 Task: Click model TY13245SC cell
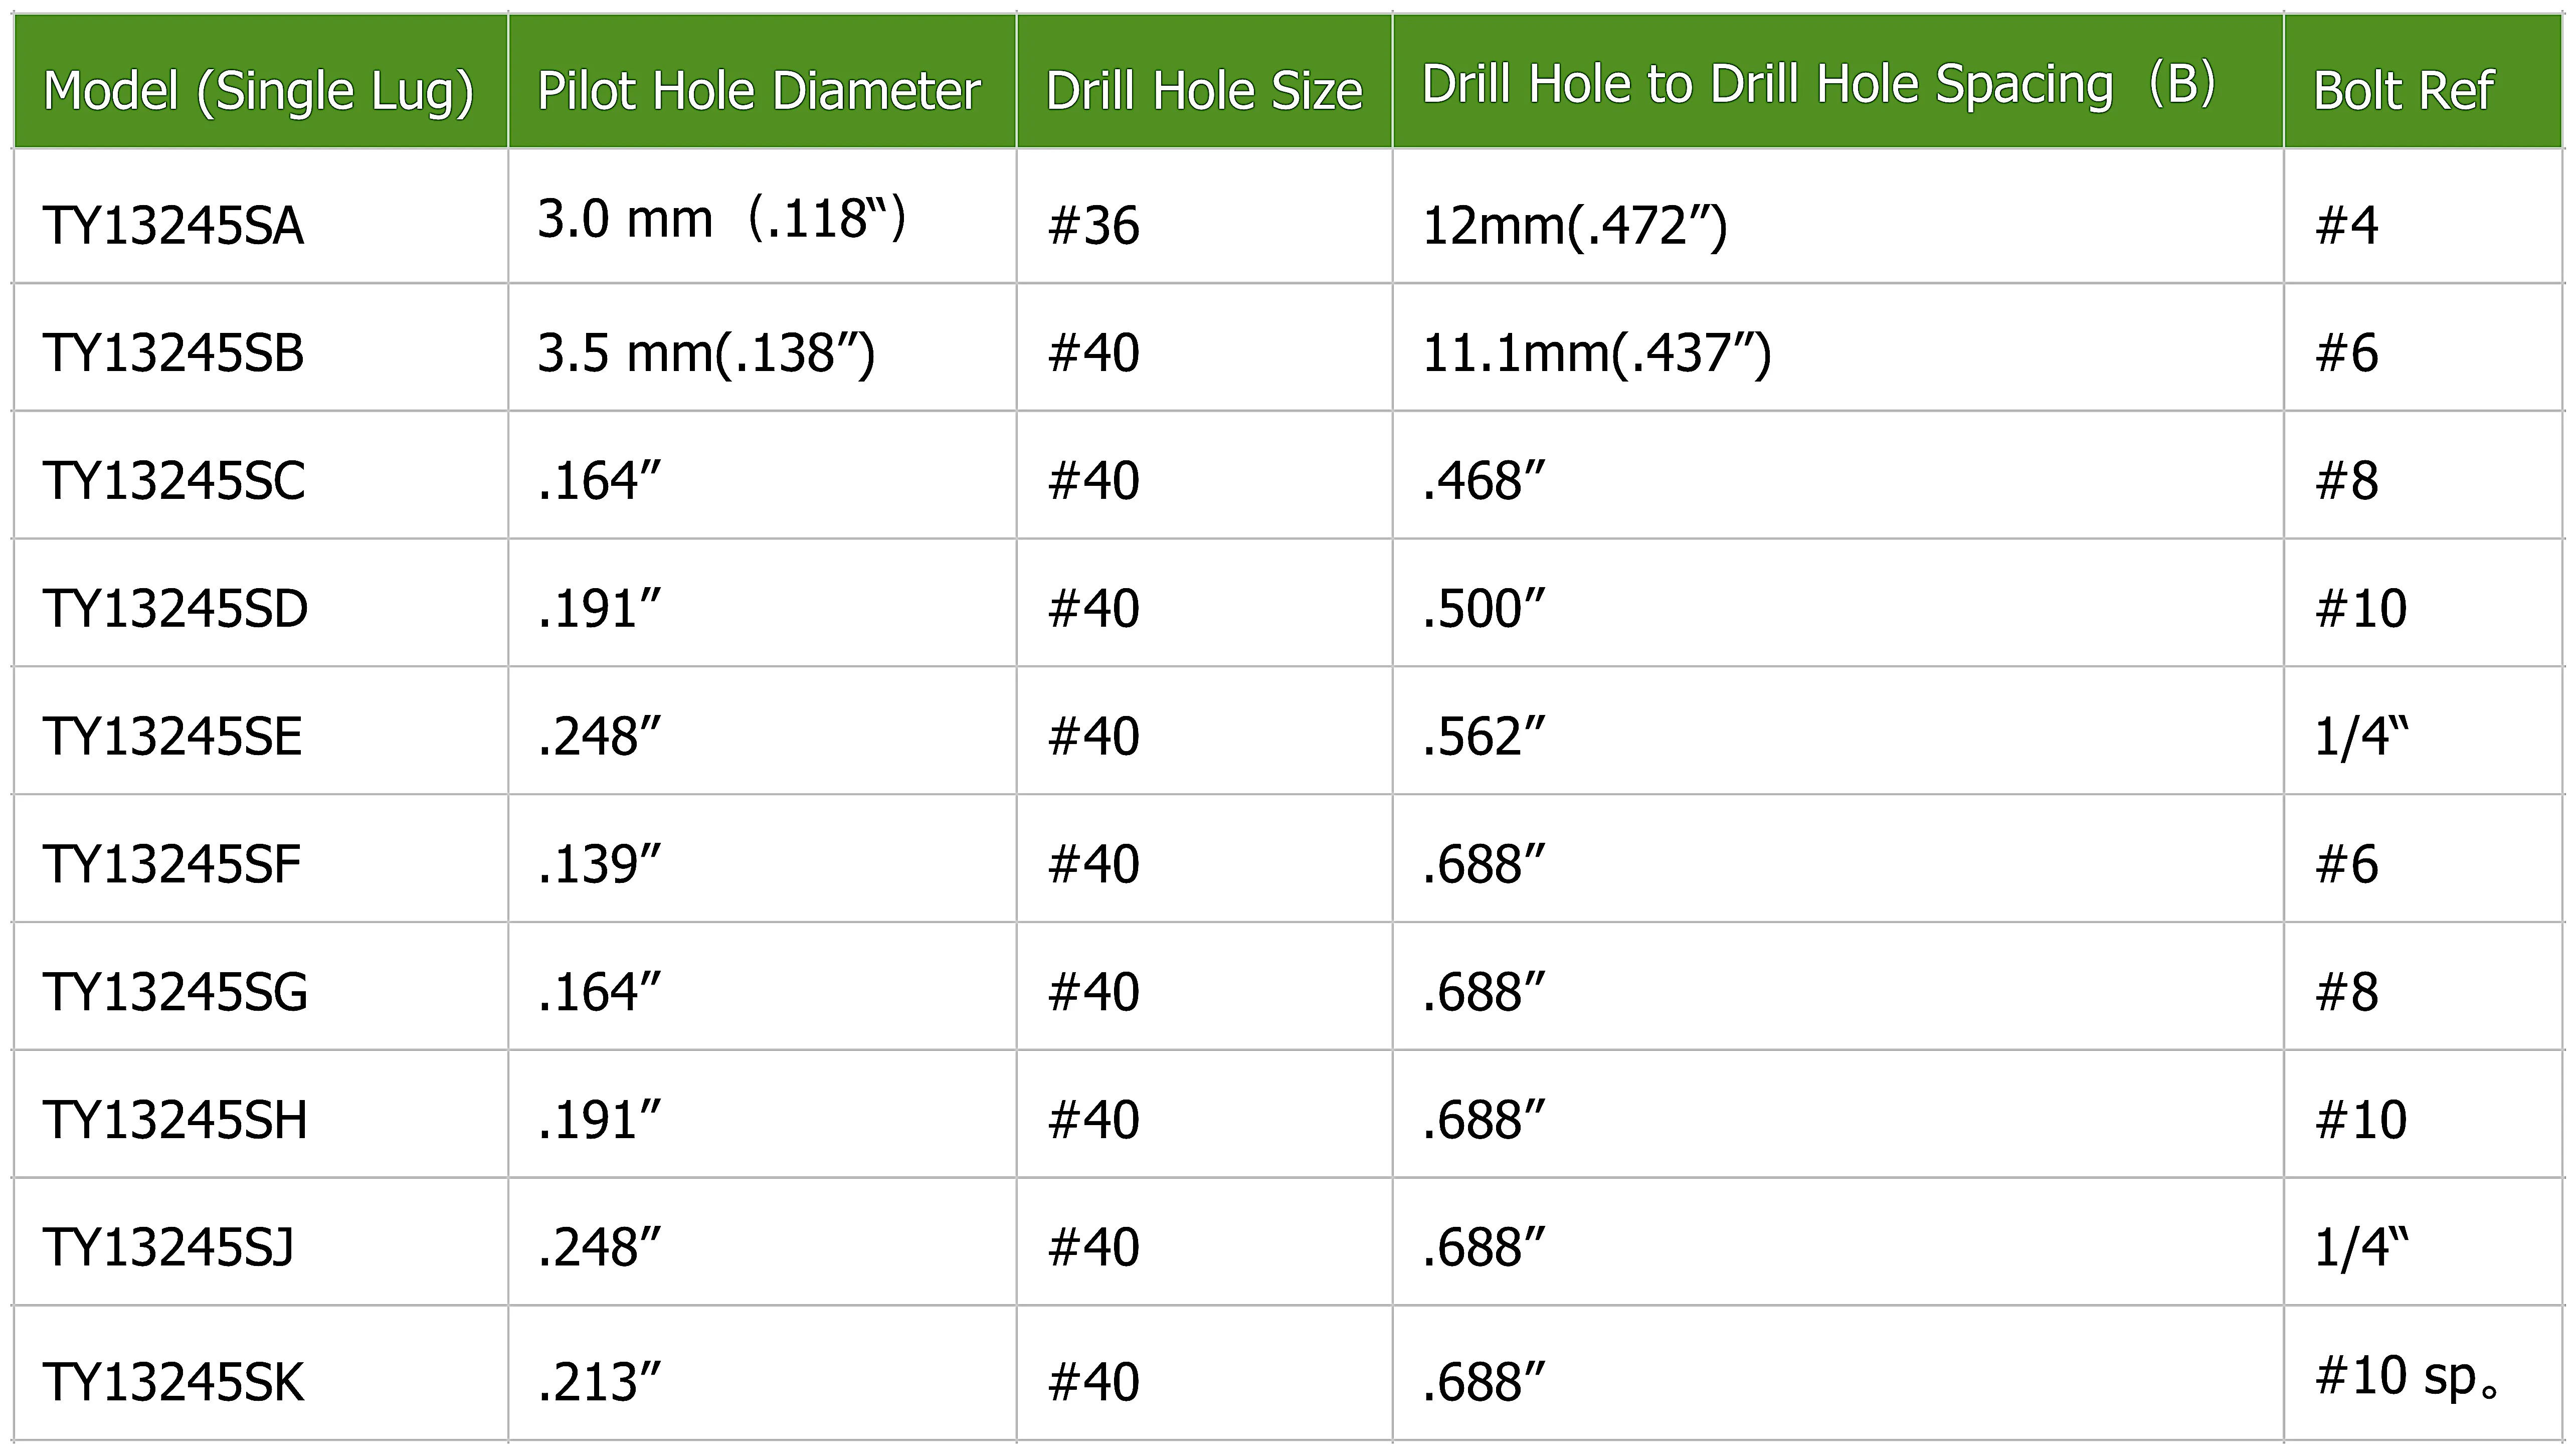pyautogui.click(x=172, y=480)
